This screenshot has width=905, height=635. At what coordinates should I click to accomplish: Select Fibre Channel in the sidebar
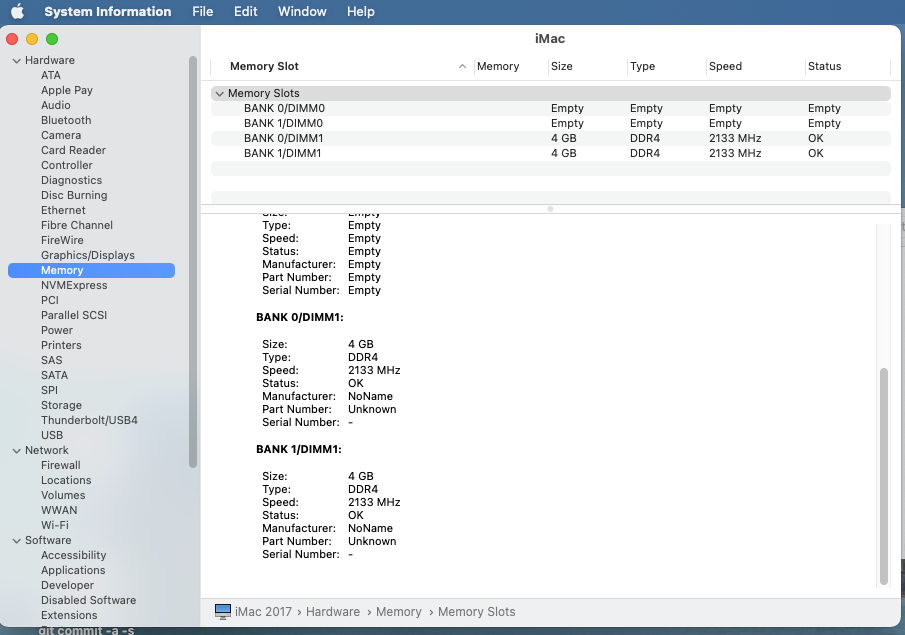click(77, 226)
